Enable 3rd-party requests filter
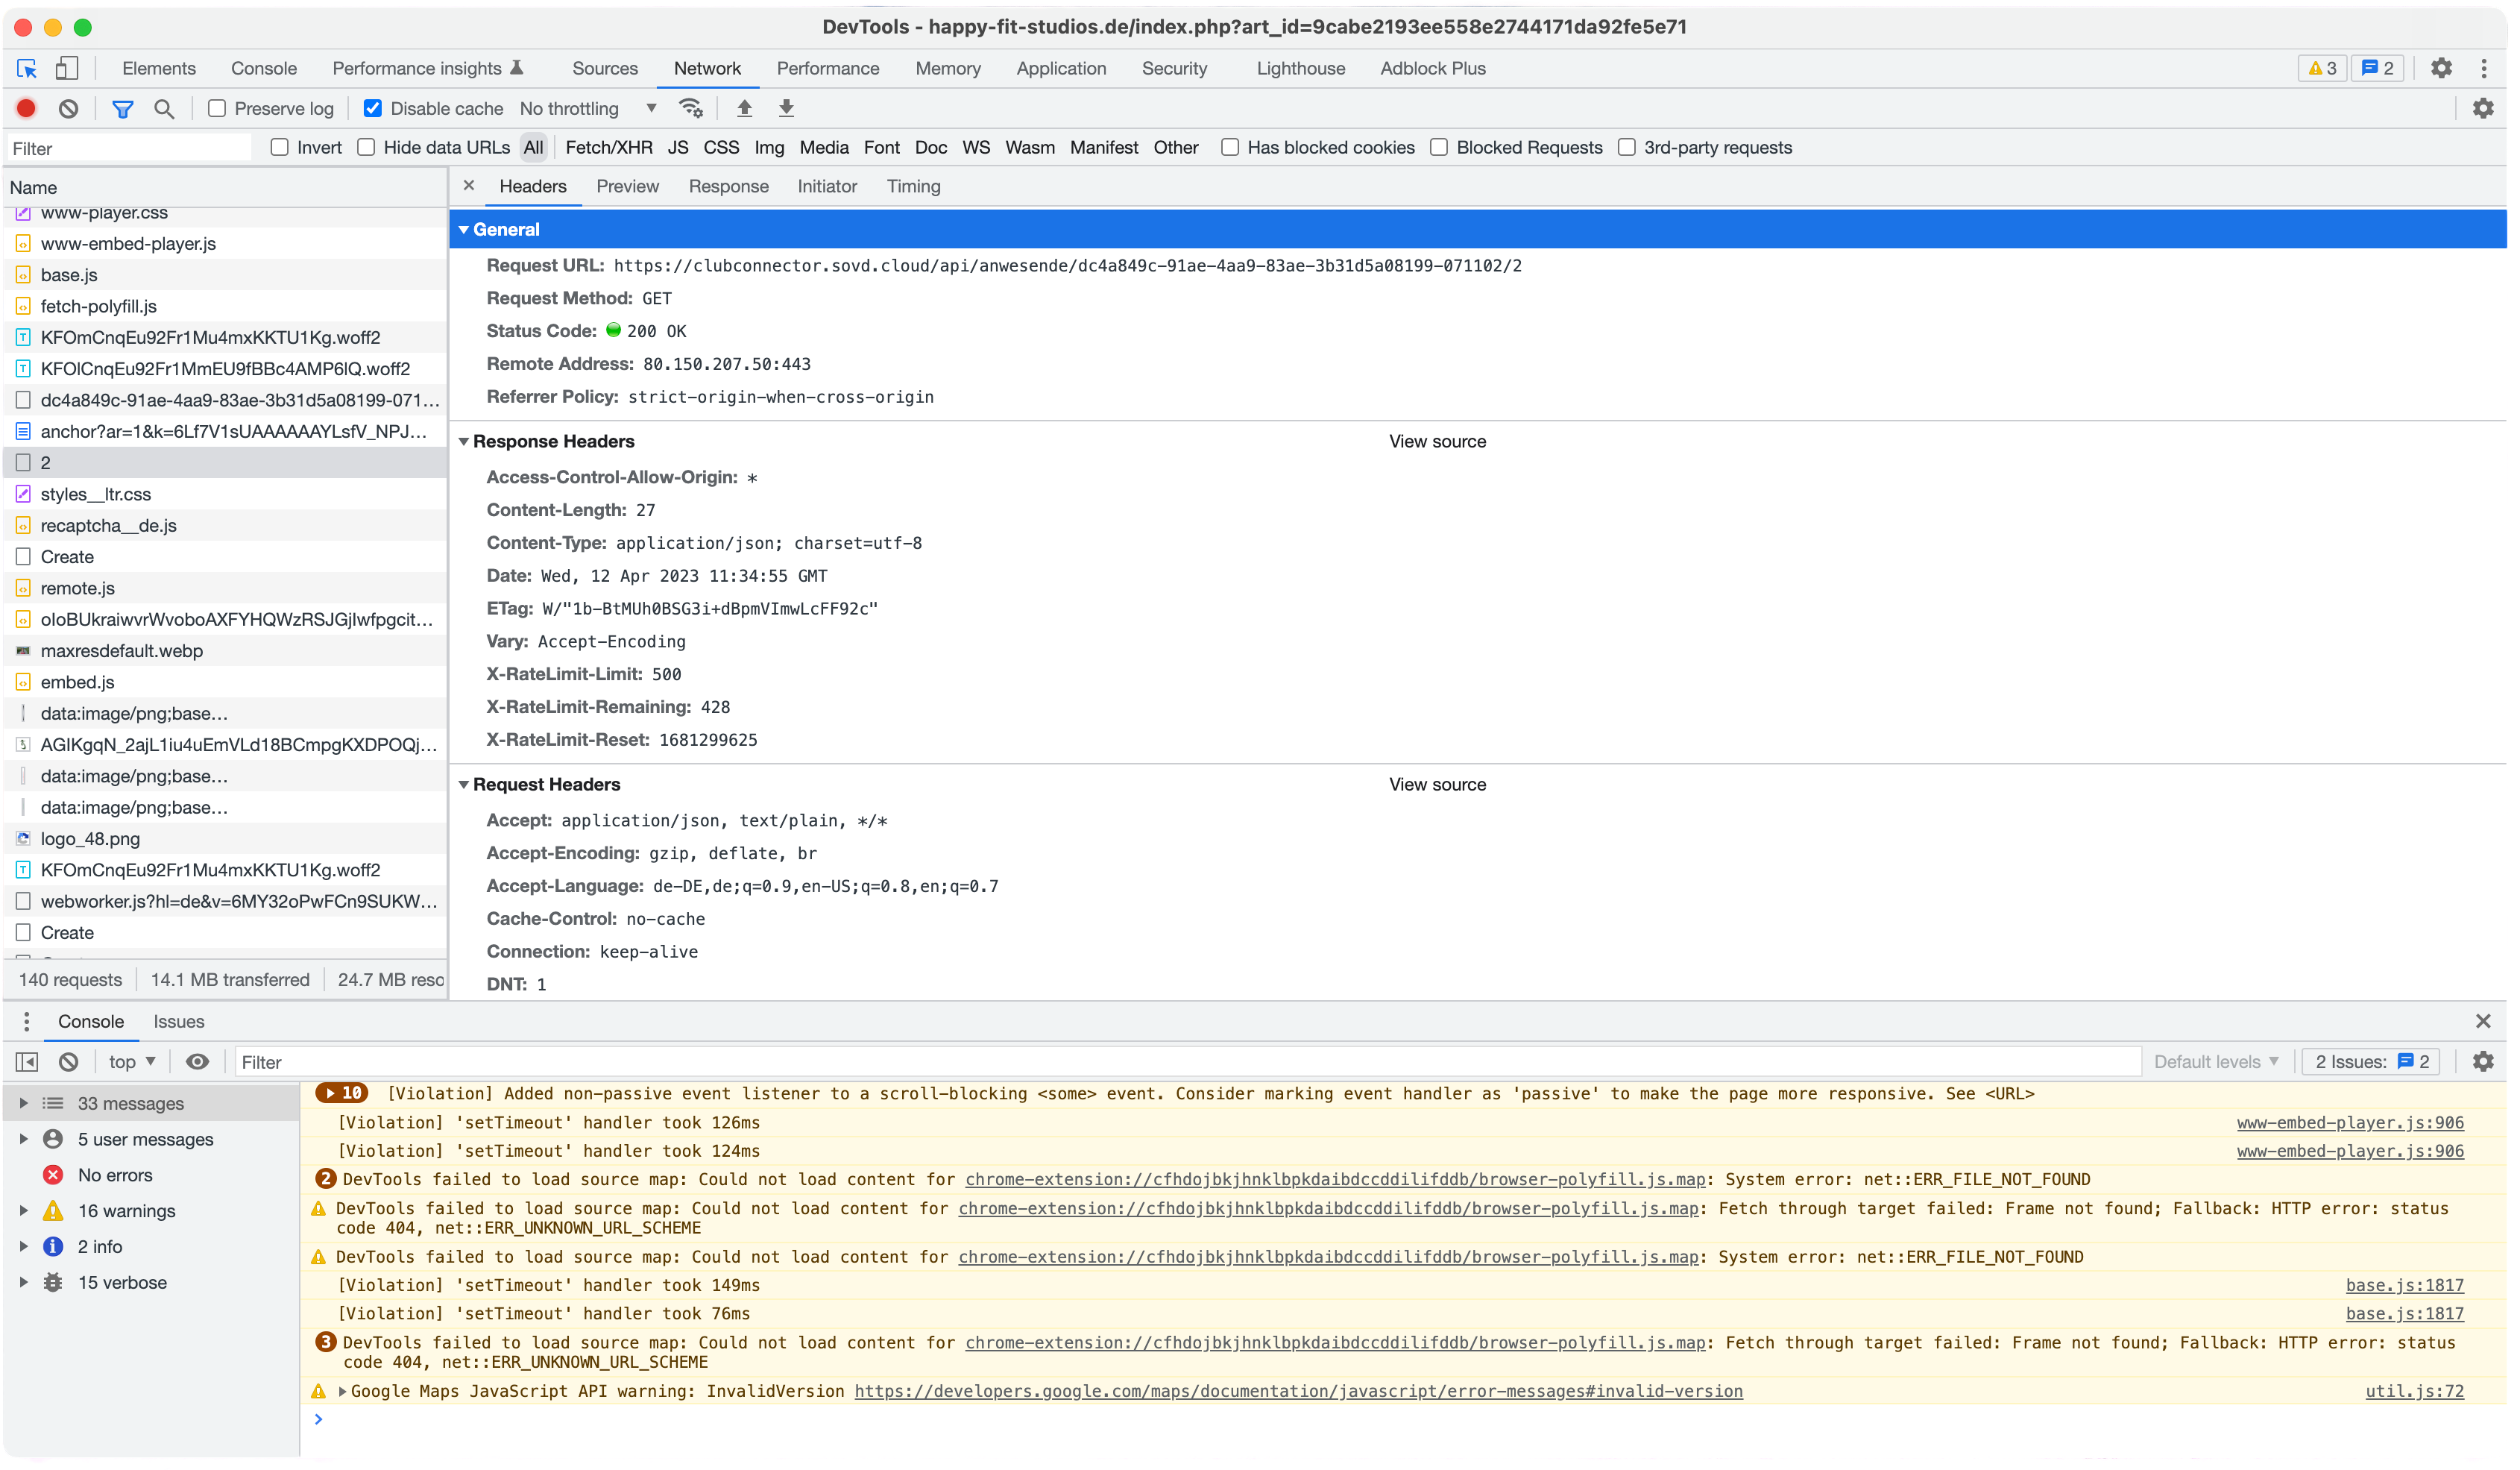Screen dimensions: 2520x1470 point(1627,147)
